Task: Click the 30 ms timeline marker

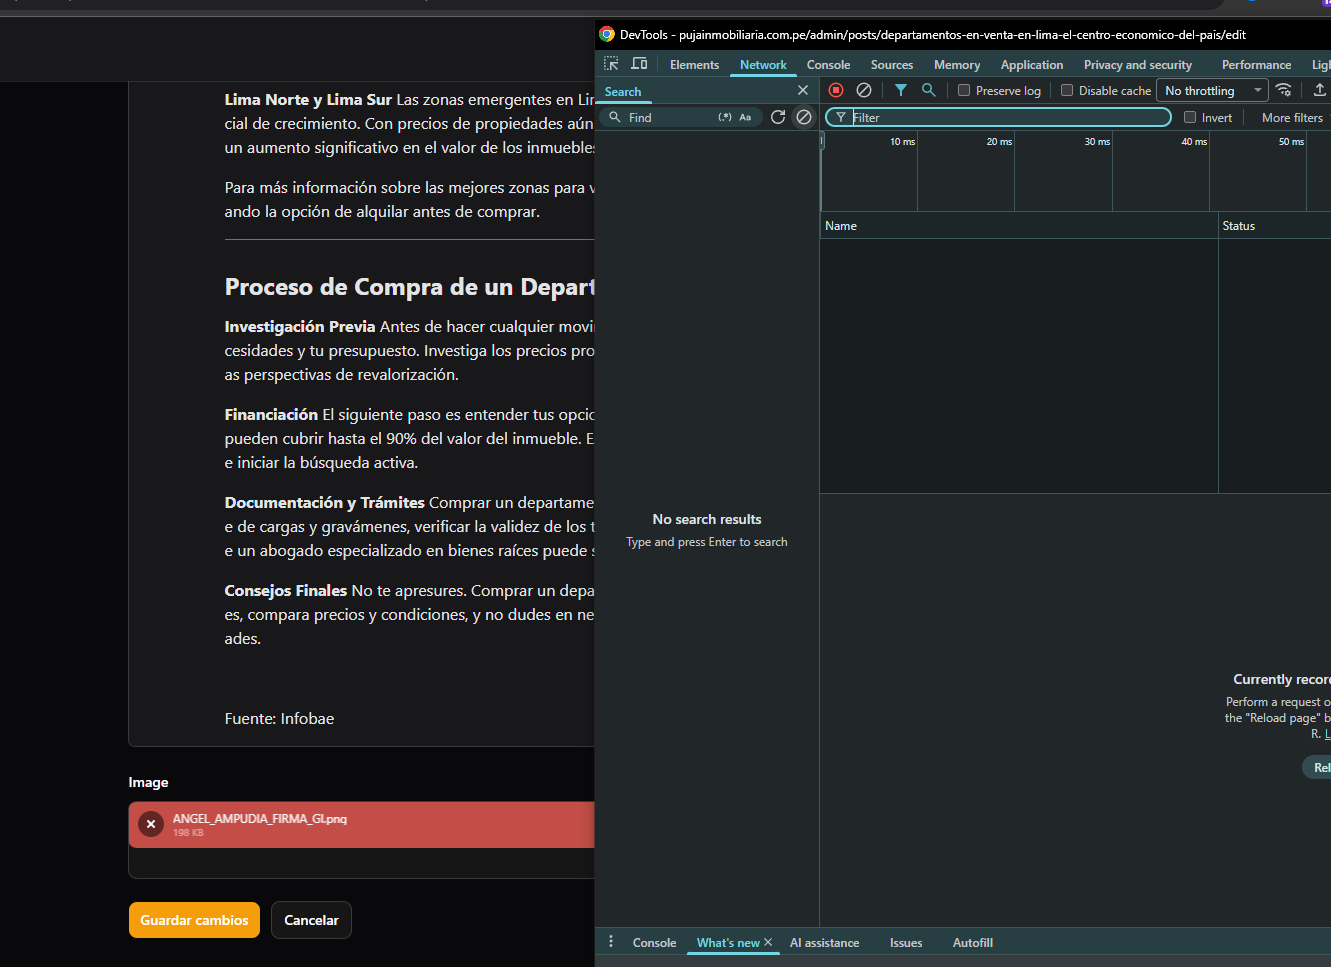Action: tap(1097, 141)
